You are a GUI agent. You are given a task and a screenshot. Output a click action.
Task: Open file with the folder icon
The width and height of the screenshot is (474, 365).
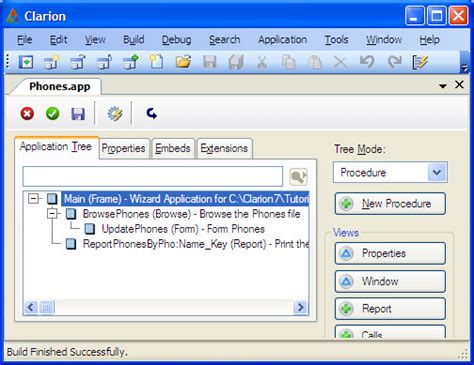(x=183, y=62)
